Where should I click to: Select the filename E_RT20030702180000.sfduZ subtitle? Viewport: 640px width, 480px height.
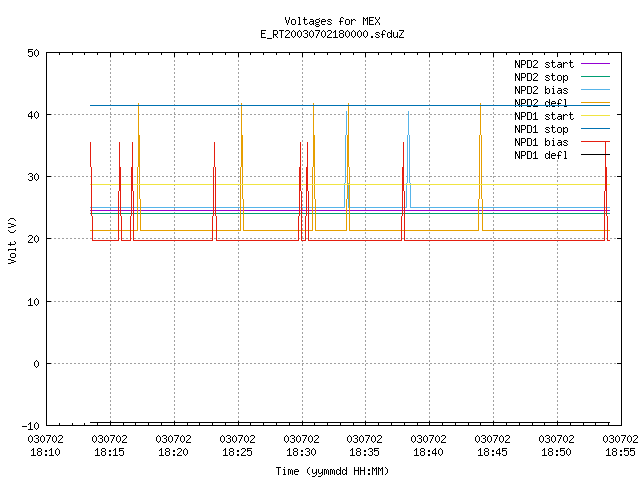pyautogui.click(x=332, y=34)
